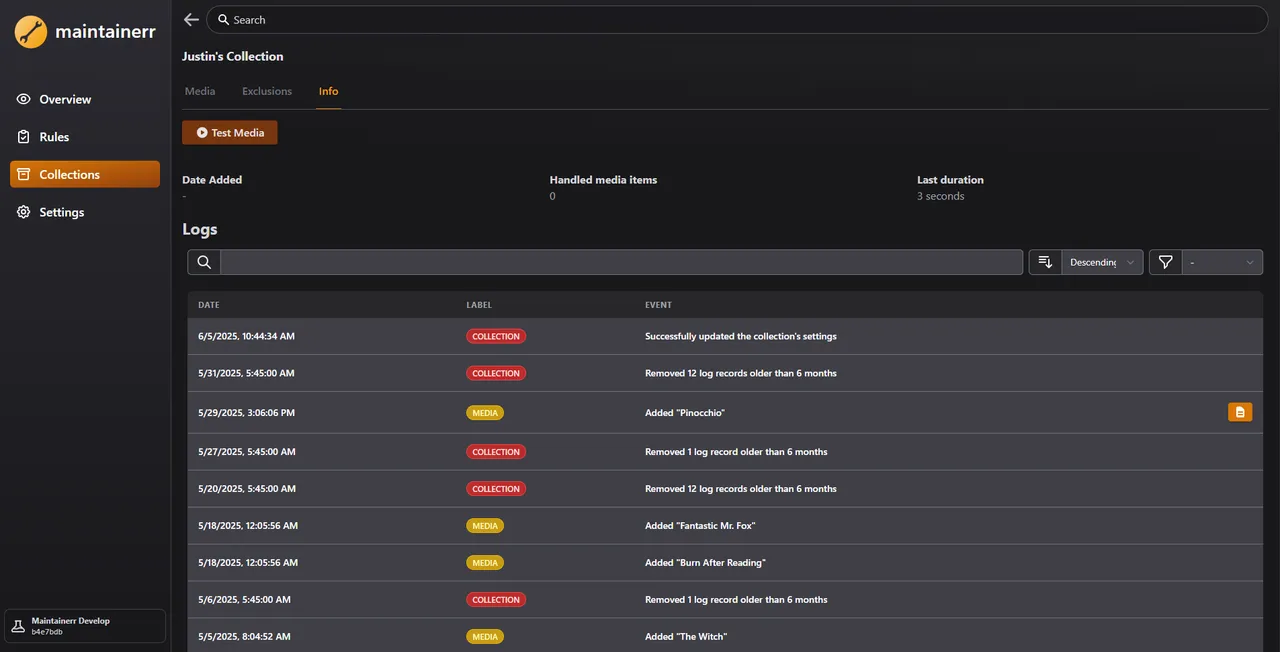Click the sort-order icon next to Descending

pyautogui.click(x=1044, y=261)
